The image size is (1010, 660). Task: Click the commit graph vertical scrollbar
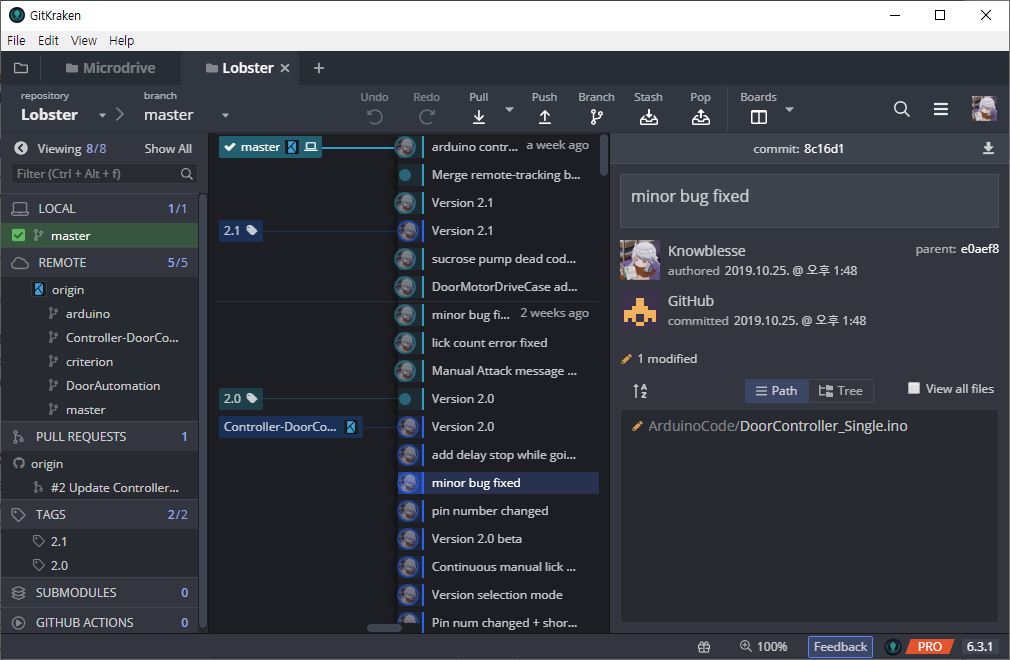coord(604,155)
